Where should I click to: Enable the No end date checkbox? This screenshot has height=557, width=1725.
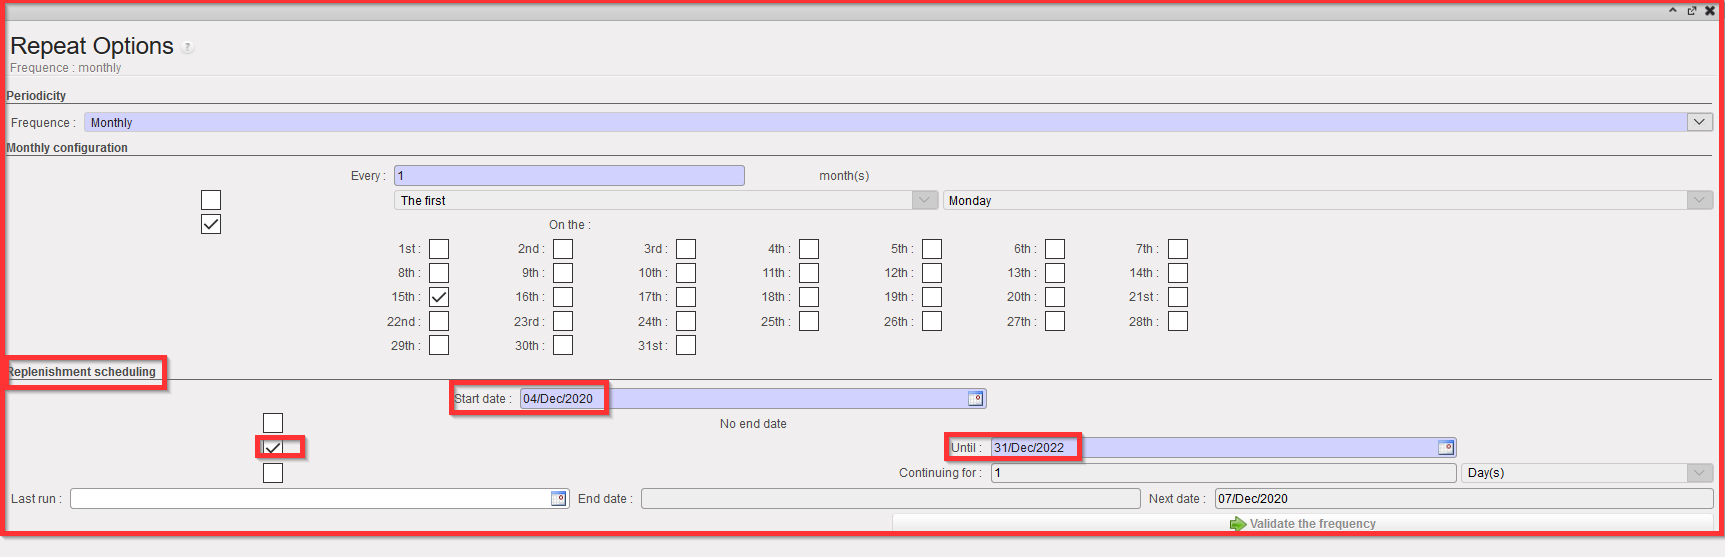coord(273,423)
